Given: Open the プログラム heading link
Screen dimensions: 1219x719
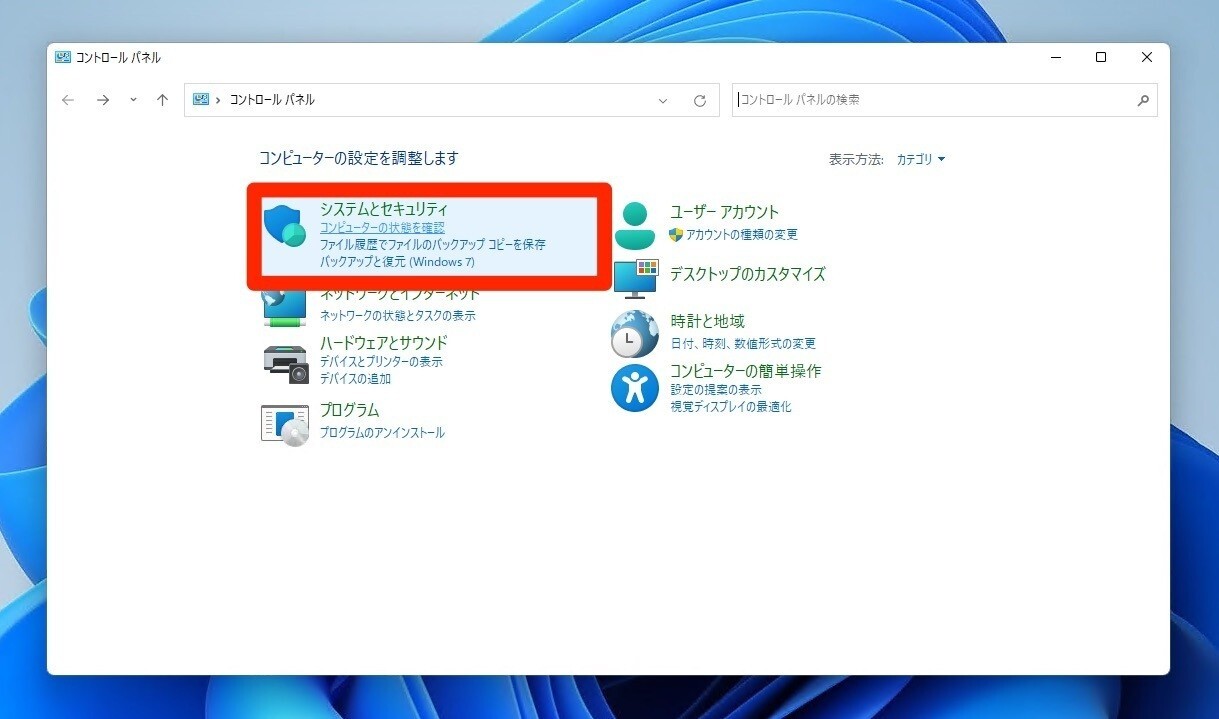Looking at the screenshot, I should [350, 410].
